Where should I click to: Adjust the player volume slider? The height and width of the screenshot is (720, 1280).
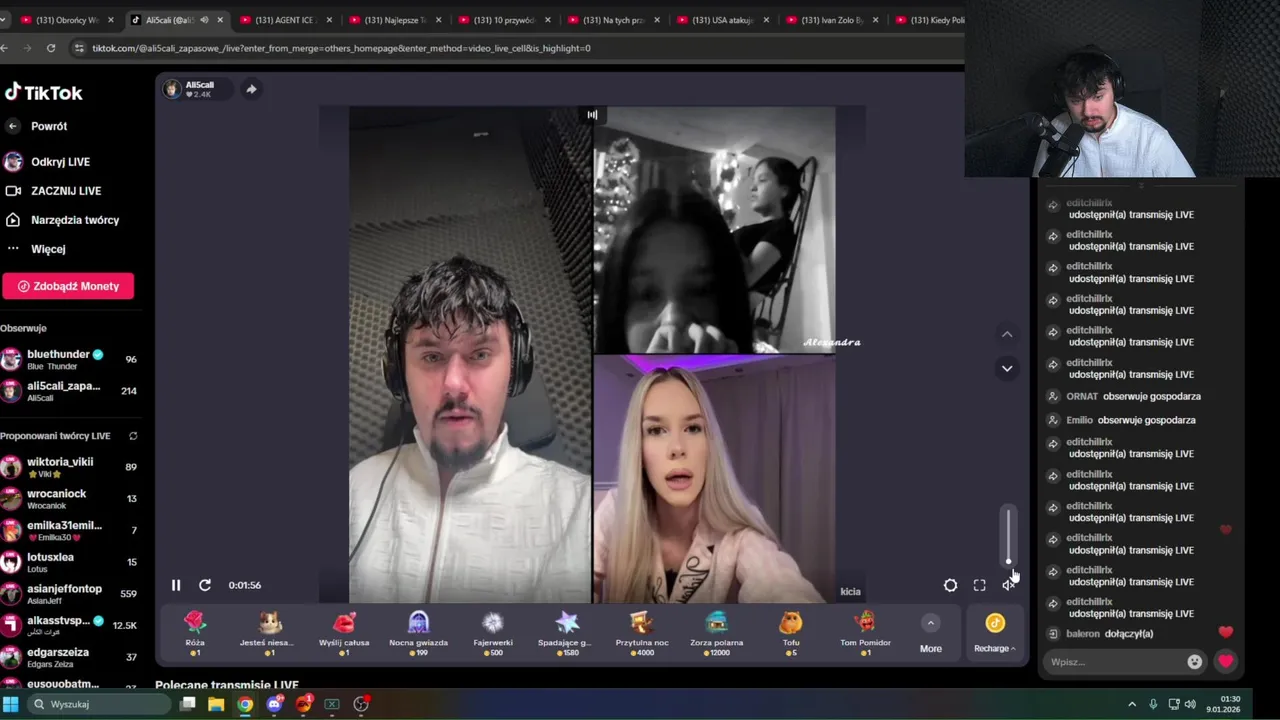[x=1008, y=536]
